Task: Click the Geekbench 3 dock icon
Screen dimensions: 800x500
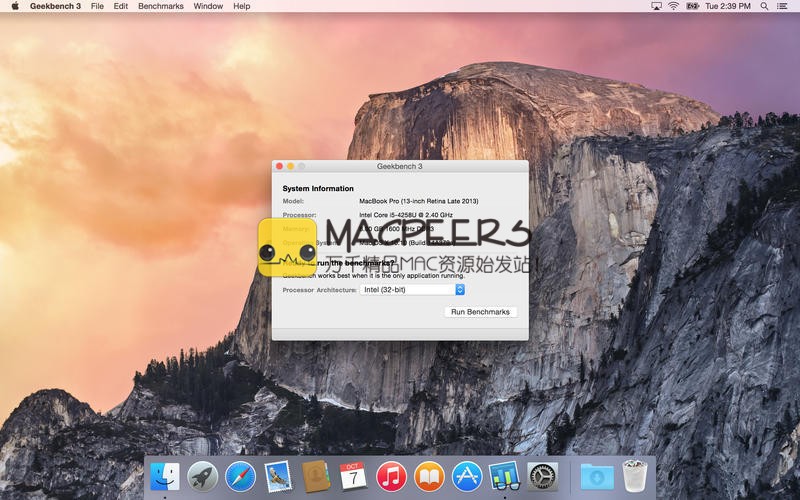Action: 505,477
